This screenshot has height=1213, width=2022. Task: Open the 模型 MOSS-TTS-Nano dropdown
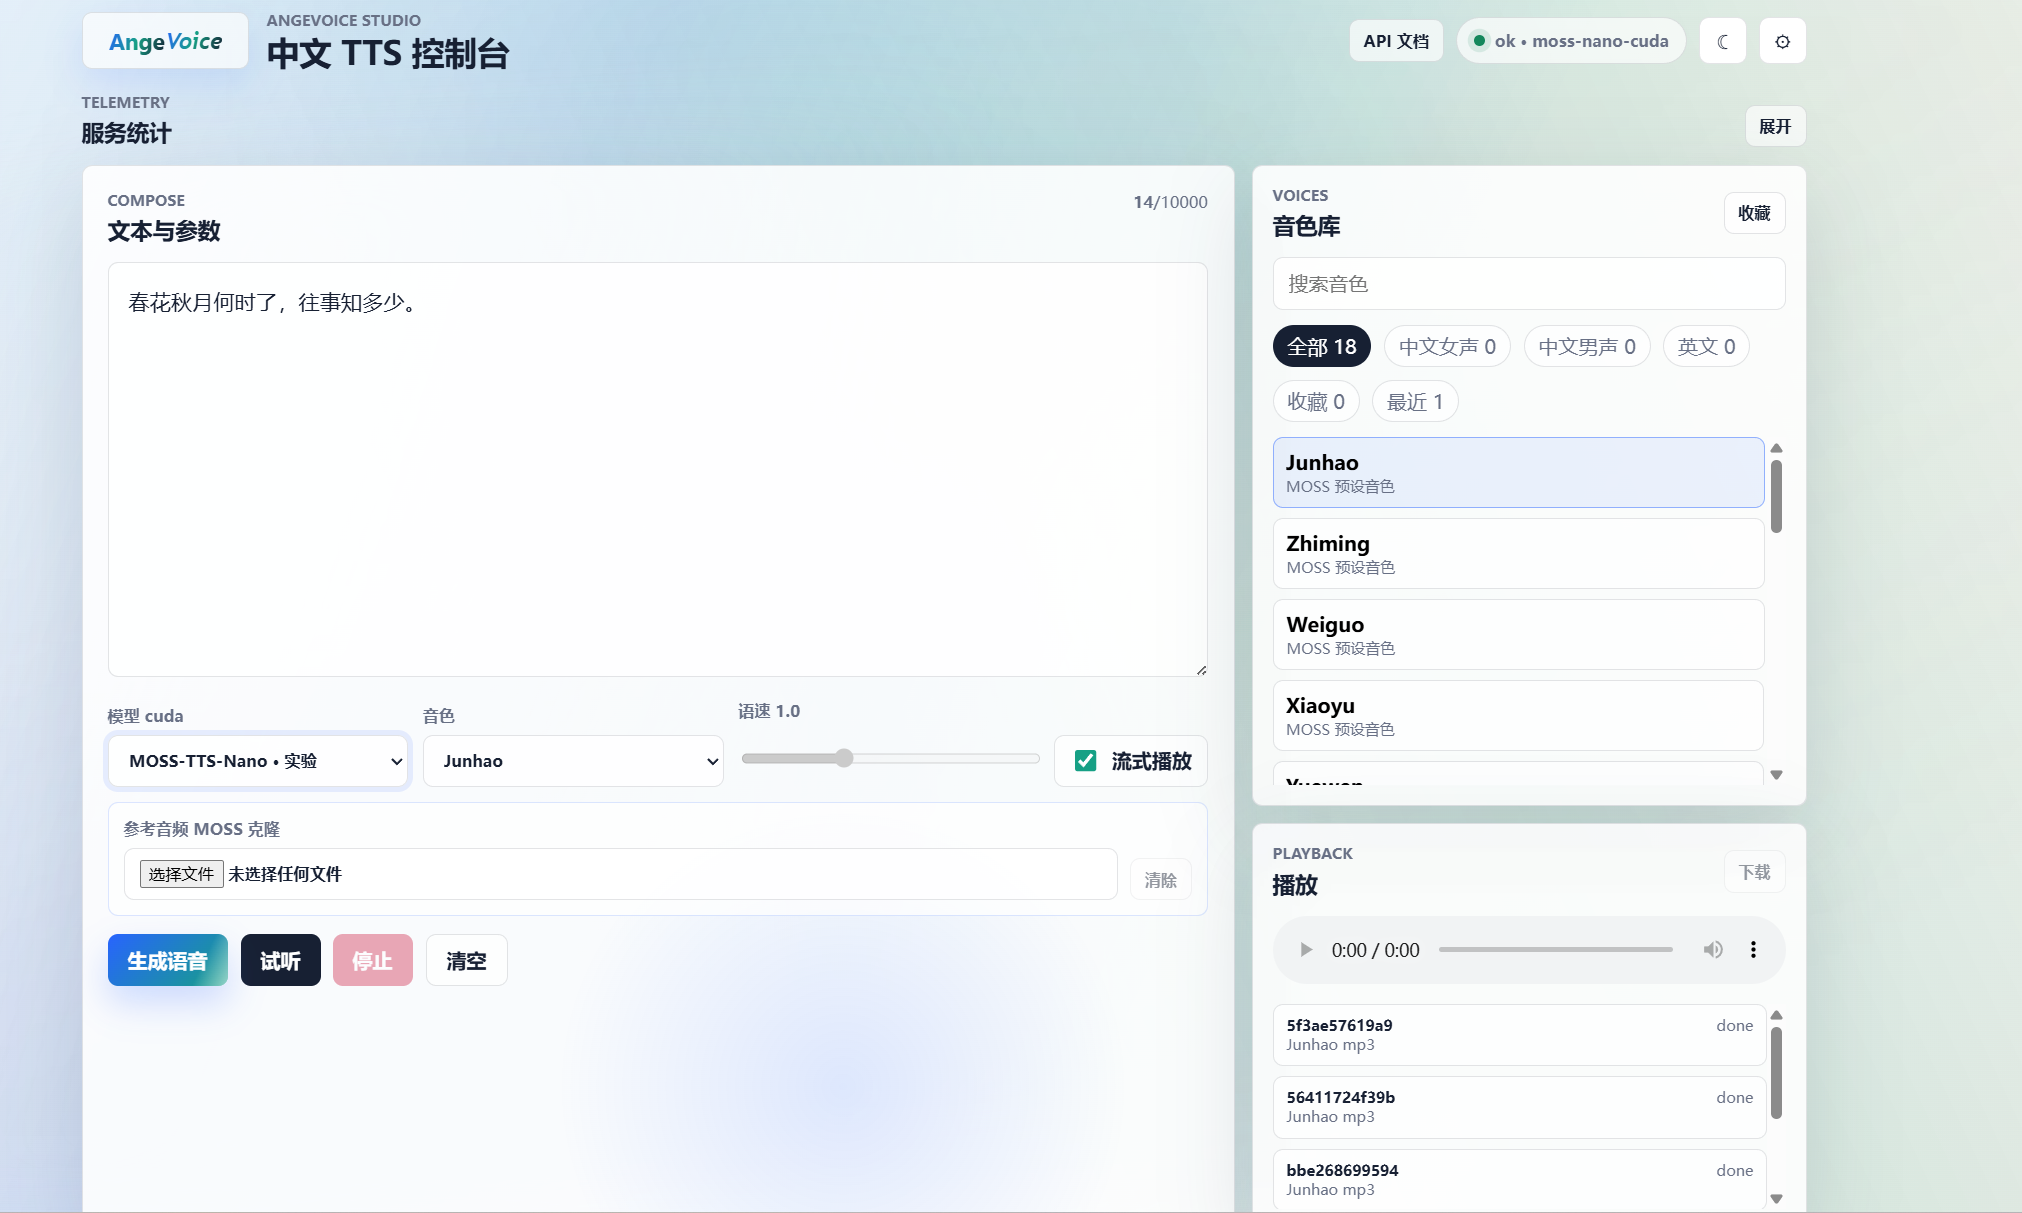[258, 761]
